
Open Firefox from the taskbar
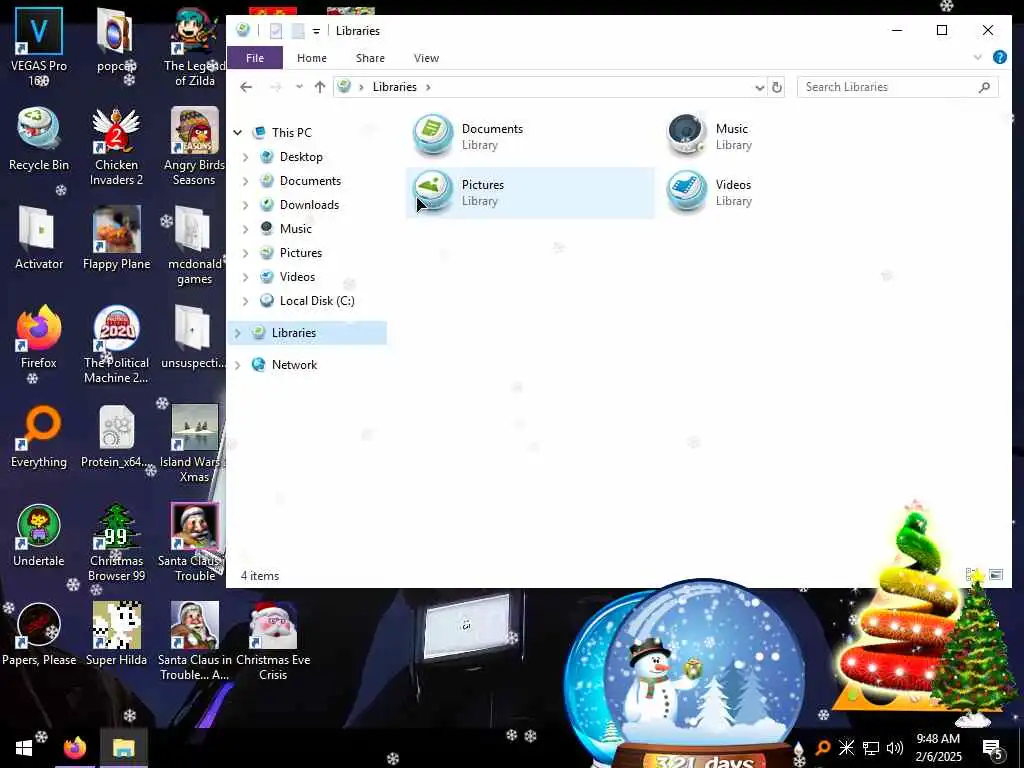(75, 748)
